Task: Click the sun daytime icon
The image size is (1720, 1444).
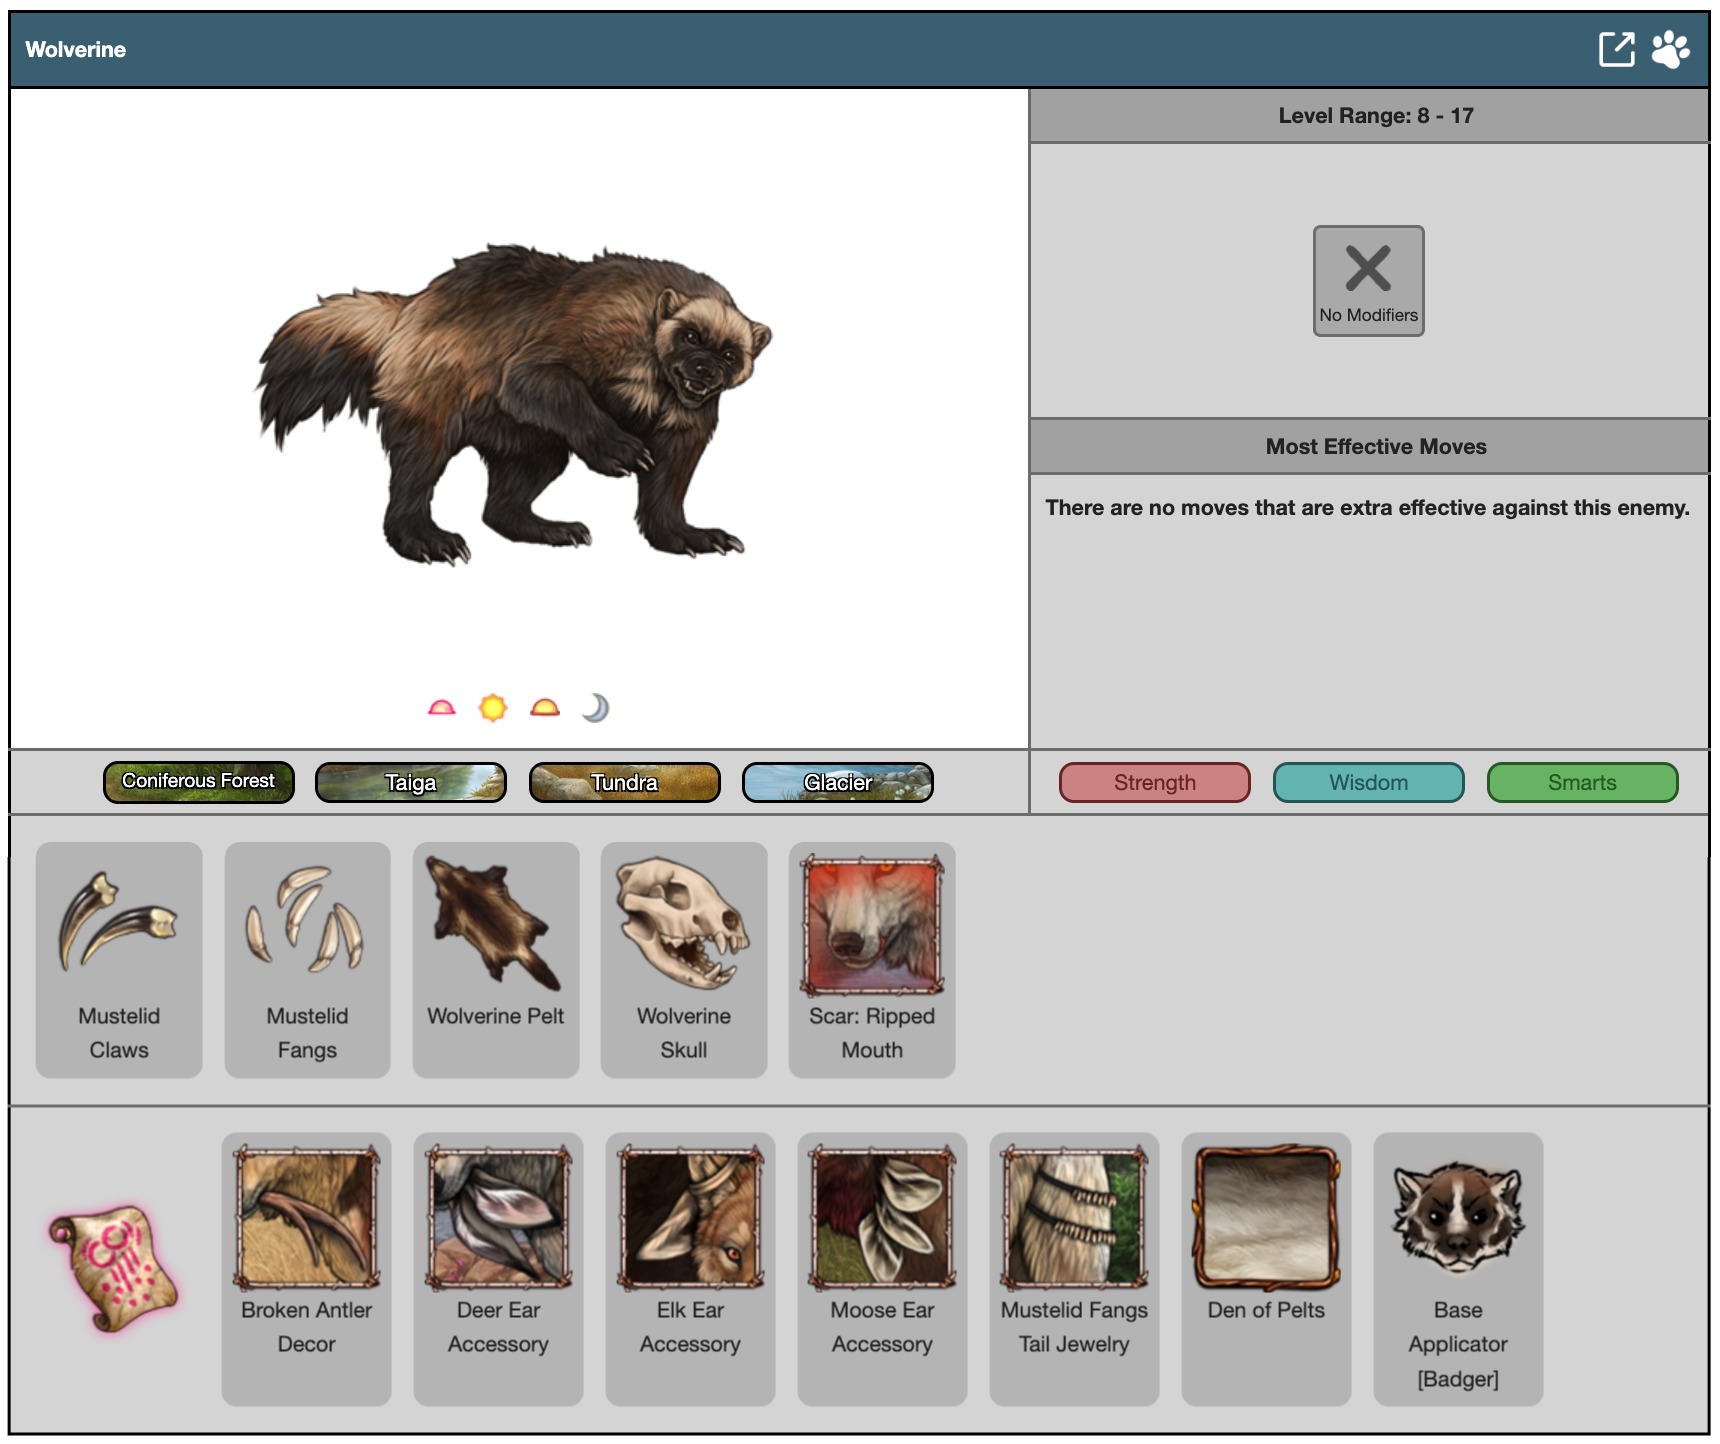Action: pyautogui.click(x=493, y=708)
